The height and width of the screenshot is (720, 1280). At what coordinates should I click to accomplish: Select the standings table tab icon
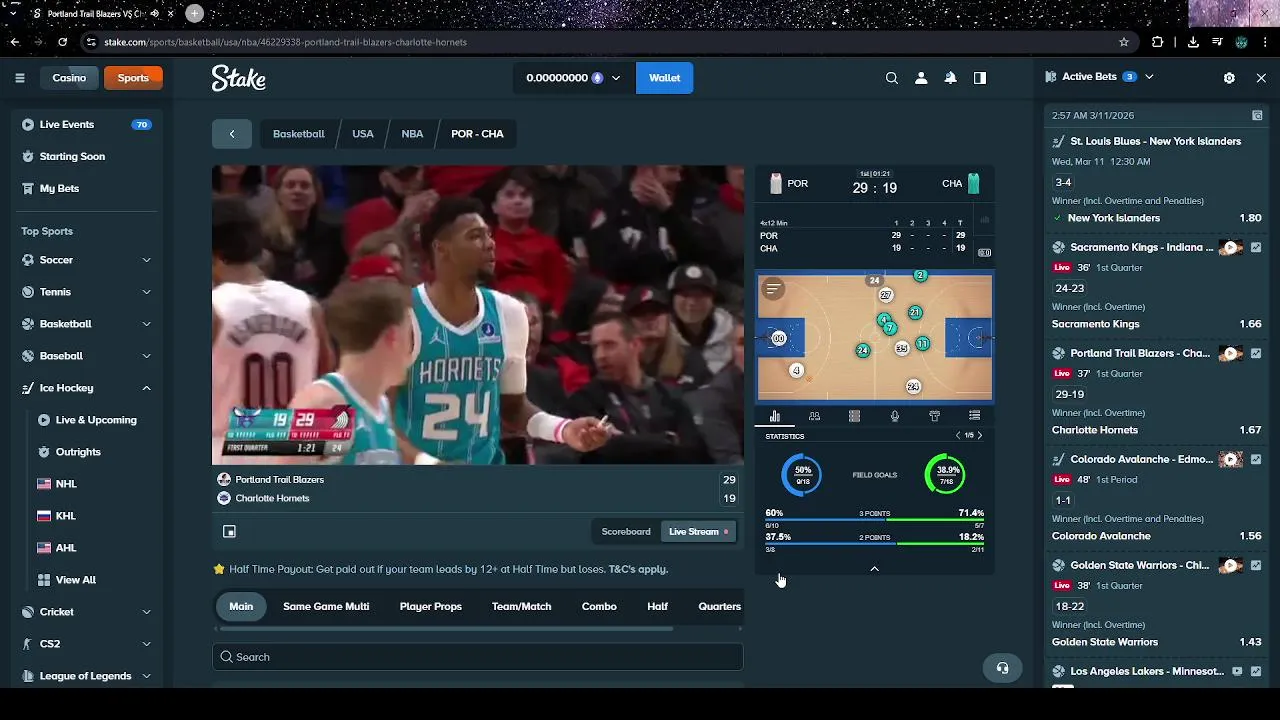[x=974, y=416]
